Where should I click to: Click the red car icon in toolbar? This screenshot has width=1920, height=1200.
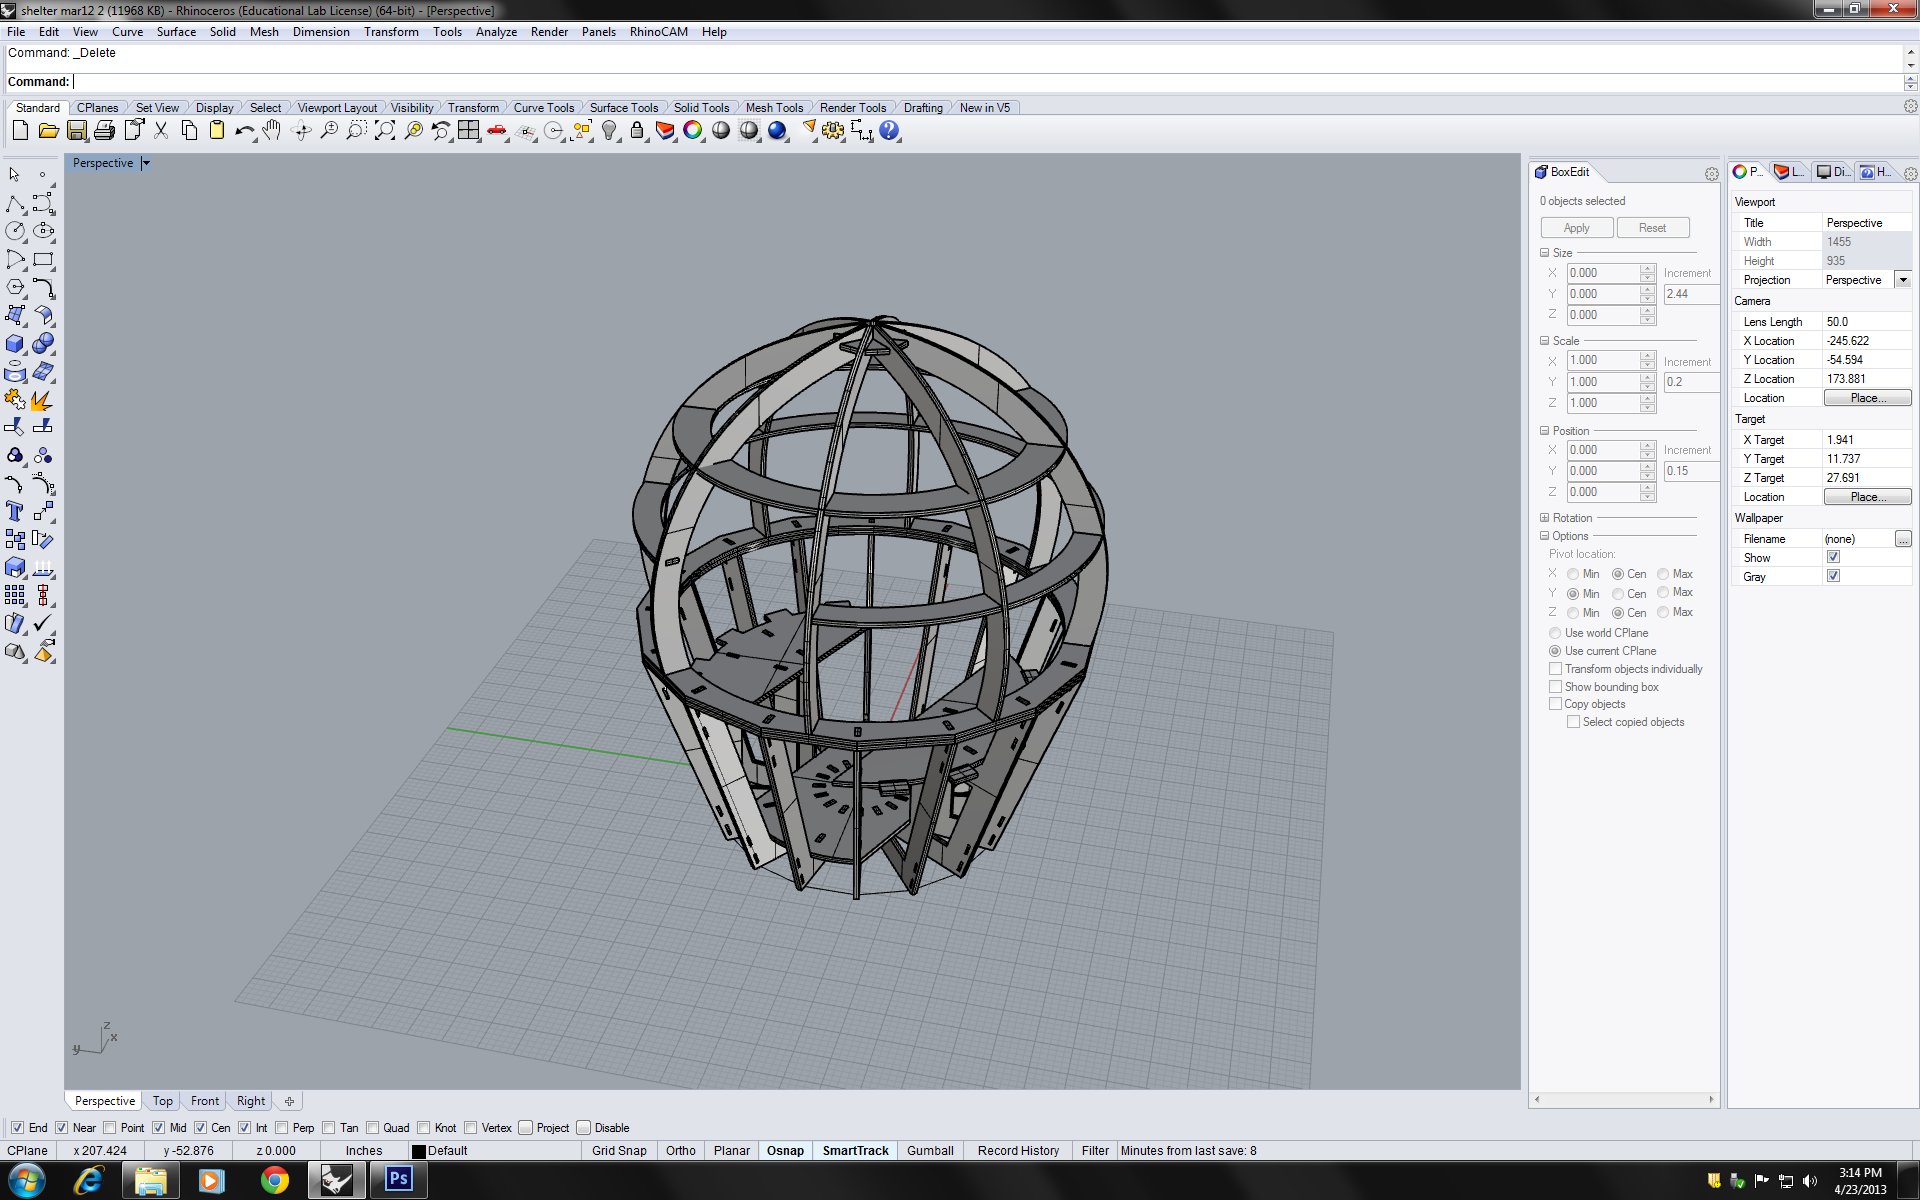tap(497, 131)
